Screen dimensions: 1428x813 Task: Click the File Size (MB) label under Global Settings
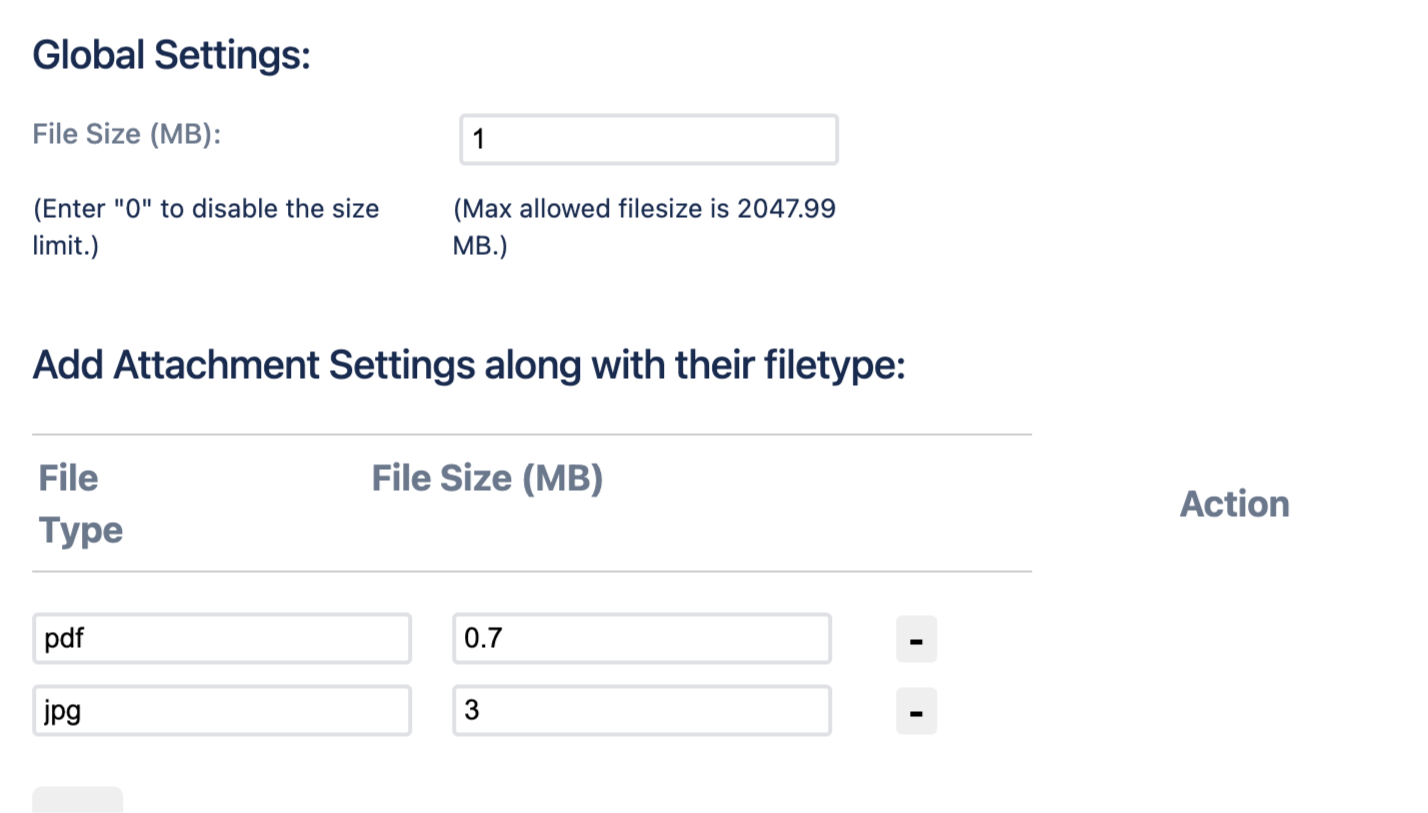[x=127, y=134]
